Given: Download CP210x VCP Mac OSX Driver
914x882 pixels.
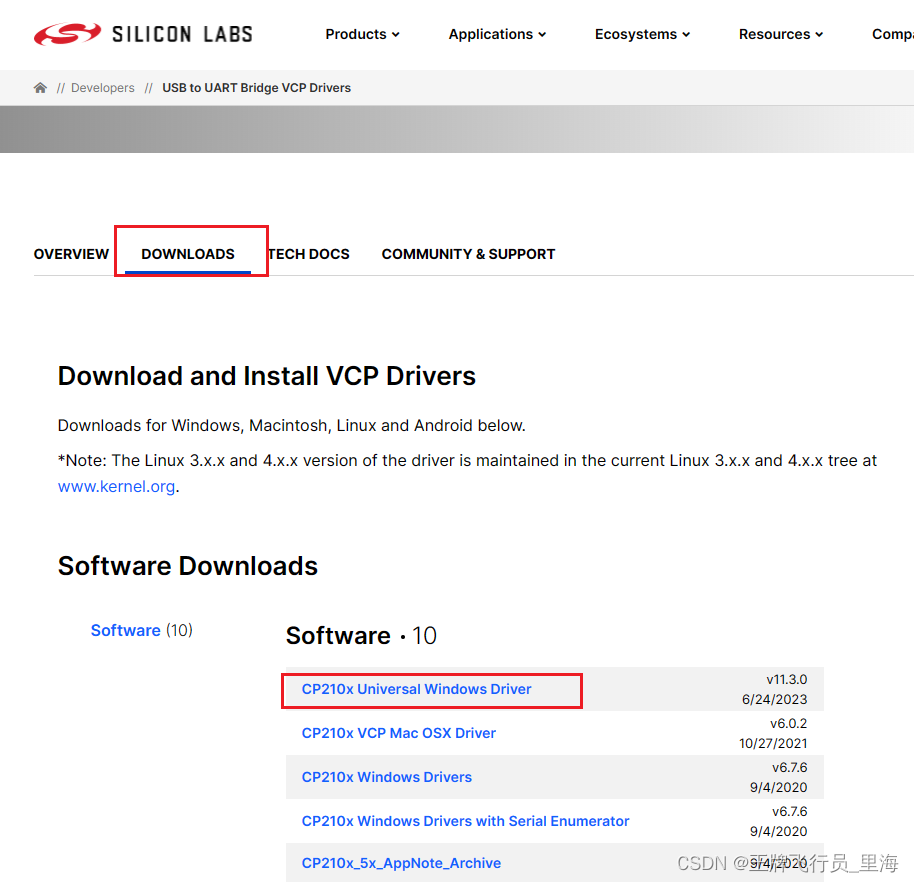Looking at the screenshot, I should [399, 733].
